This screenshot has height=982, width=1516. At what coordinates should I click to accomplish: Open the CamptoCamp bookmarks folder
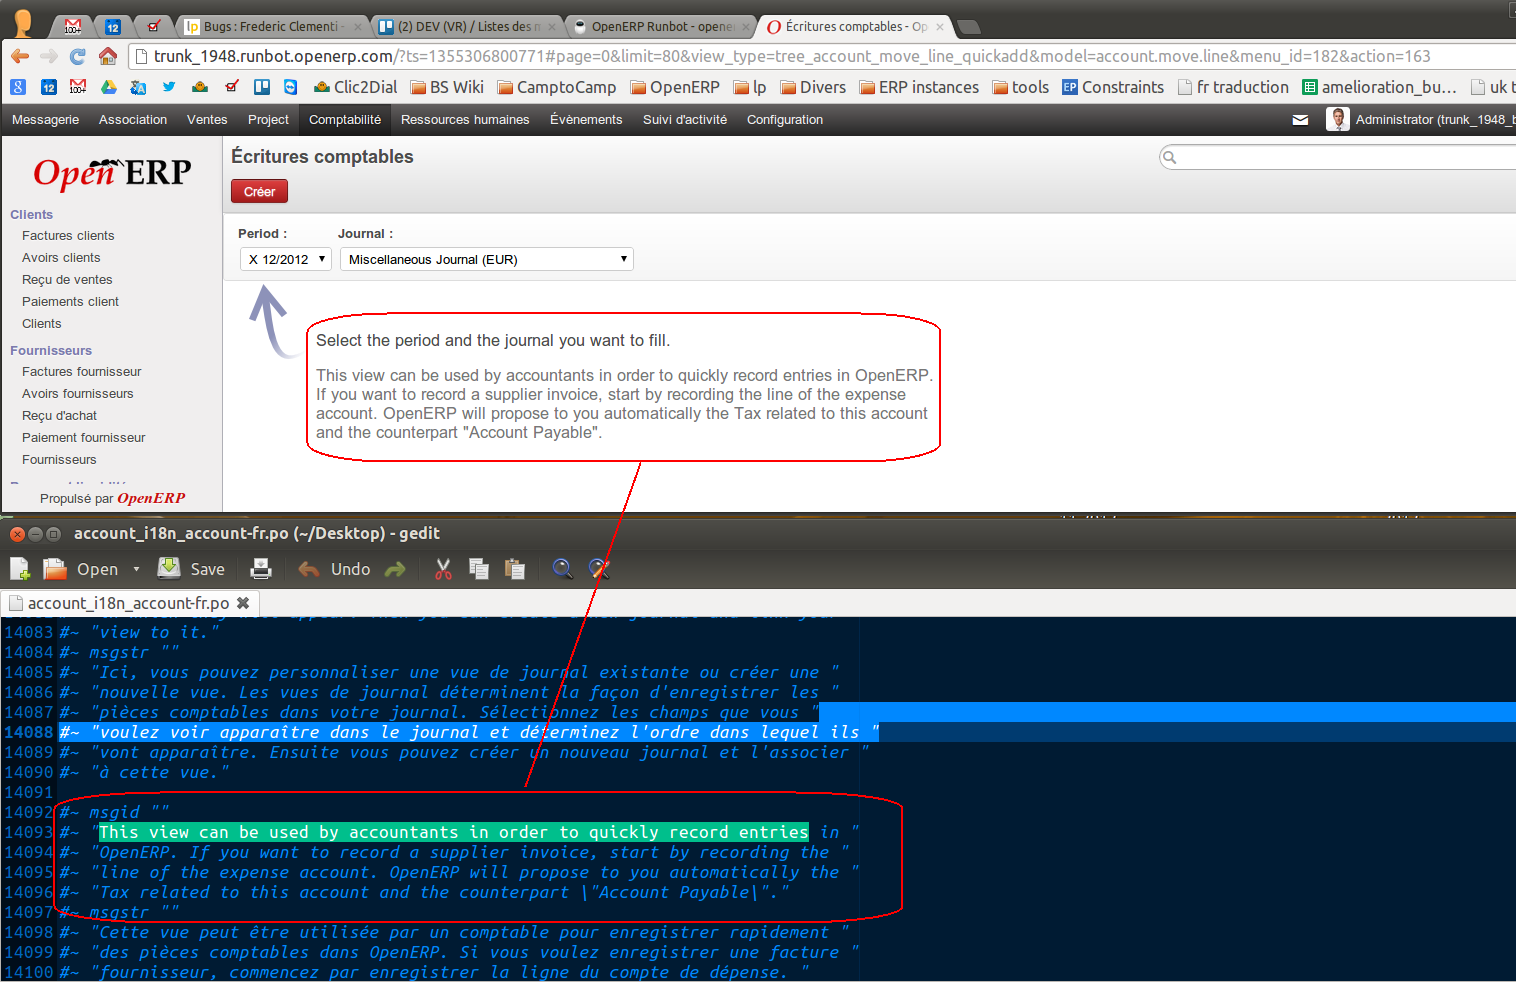[x=557, y=87]
